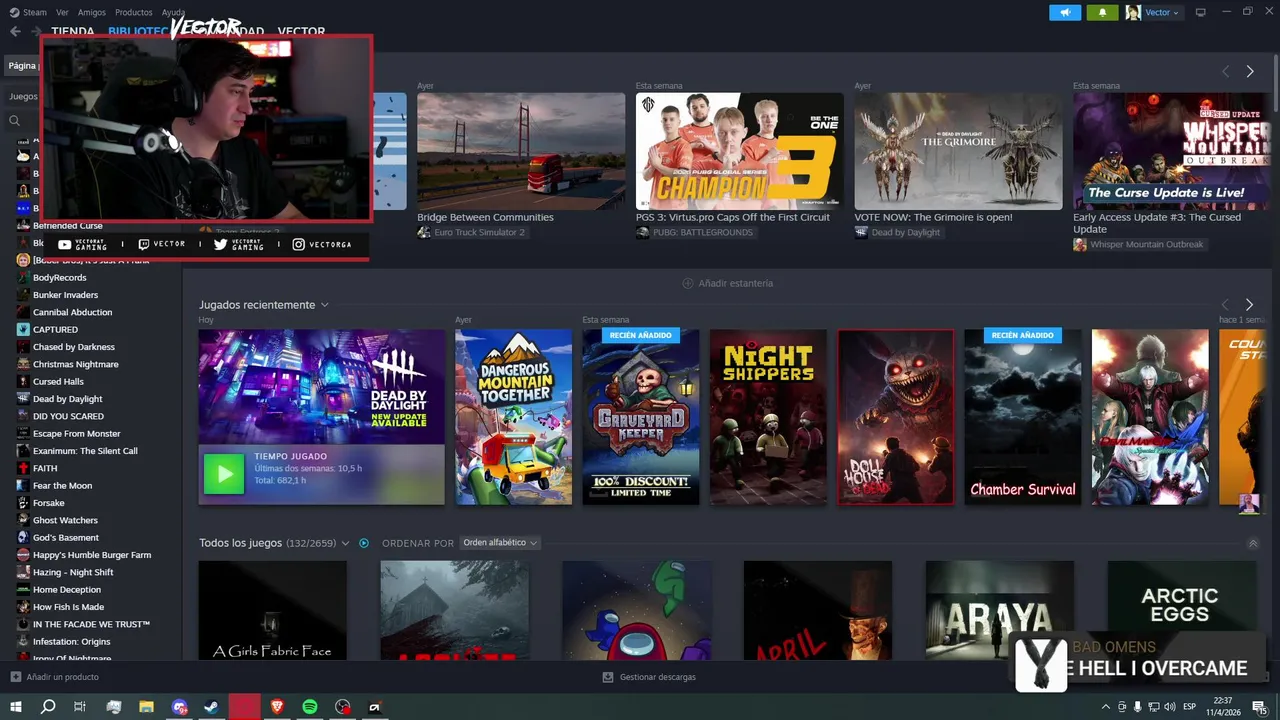This screenshot has height=720, width=1280.
Task: Open the Arctic Eggs game tile
Action: 1181,610
